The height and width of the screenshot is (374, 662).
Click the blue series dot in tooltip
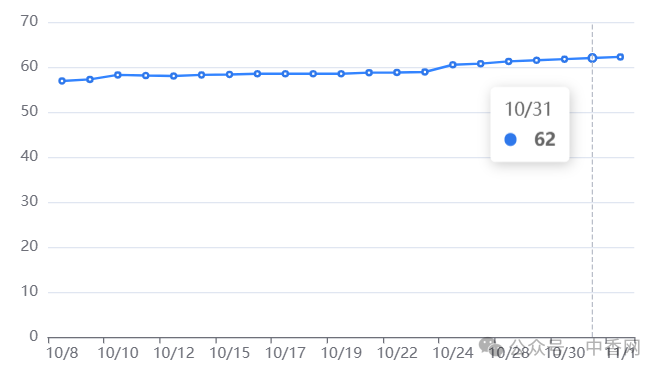pyautogui.click(x=510, y=140)
